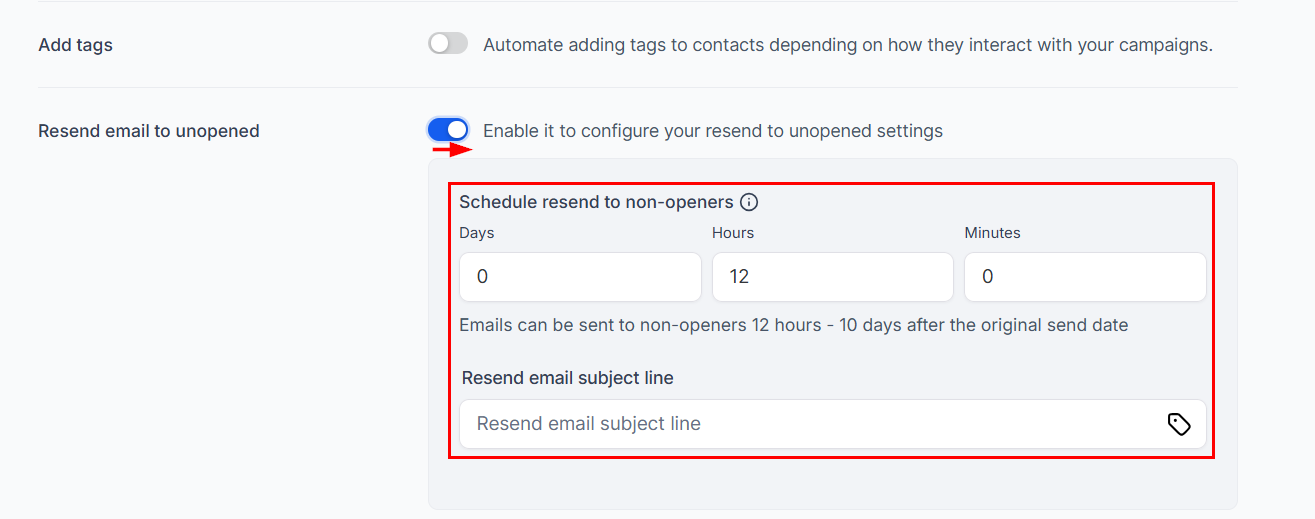Enable the Add tags toggle
Screen dimensions: 1315x519
pos(448,44)
